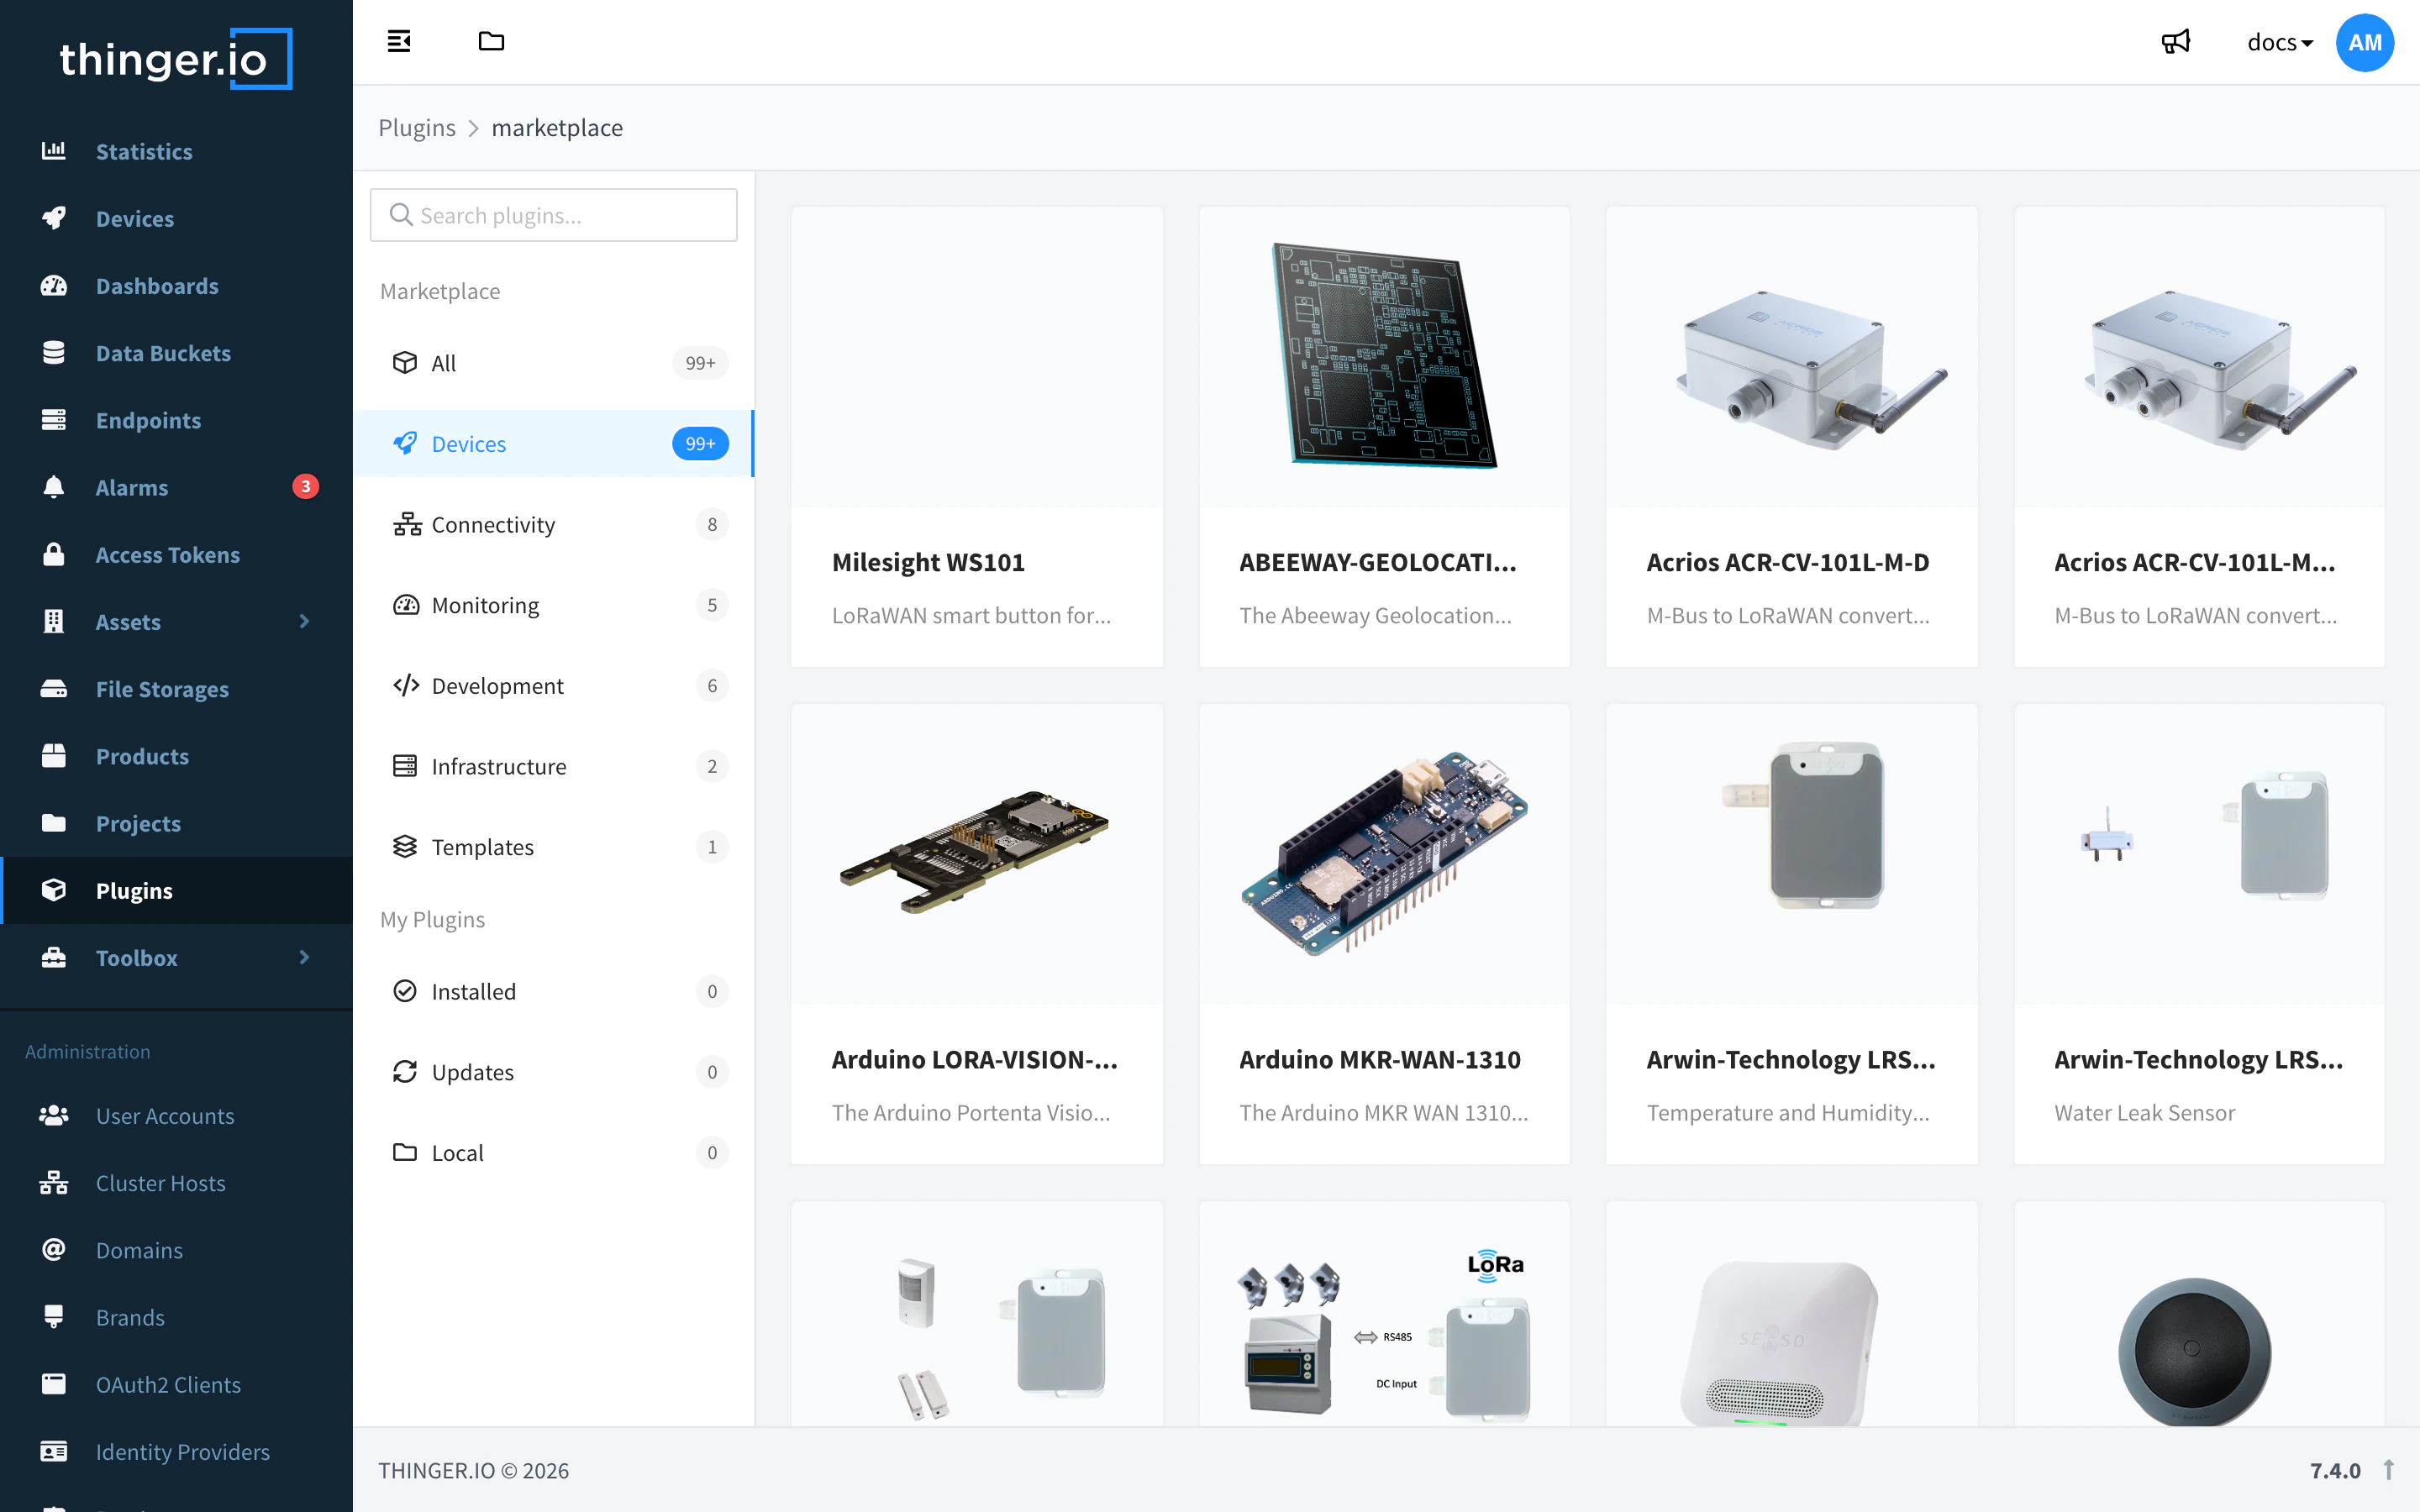Viewport: 2420px width, 1512px height.
Task: Open announcements megaphone icon
Action: (2175, 42)
